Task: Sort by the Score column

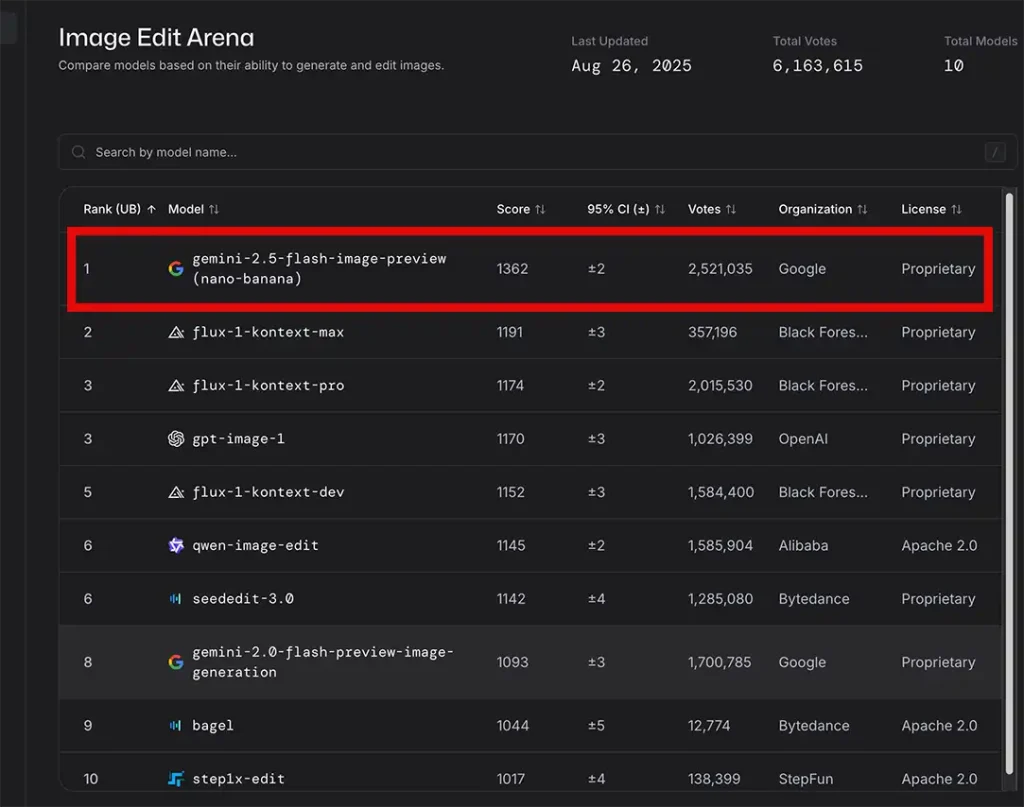Action: (x=540, y=209)
